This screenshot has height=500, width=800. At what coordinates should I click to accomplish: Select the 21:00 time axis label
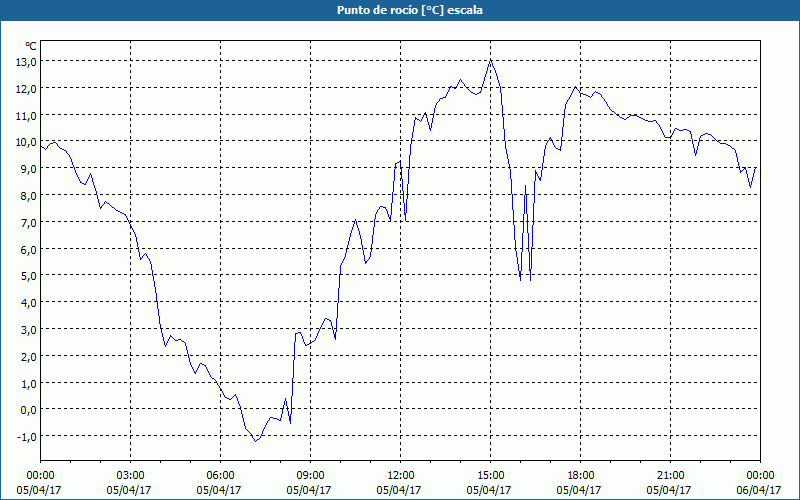pos(670,476)
